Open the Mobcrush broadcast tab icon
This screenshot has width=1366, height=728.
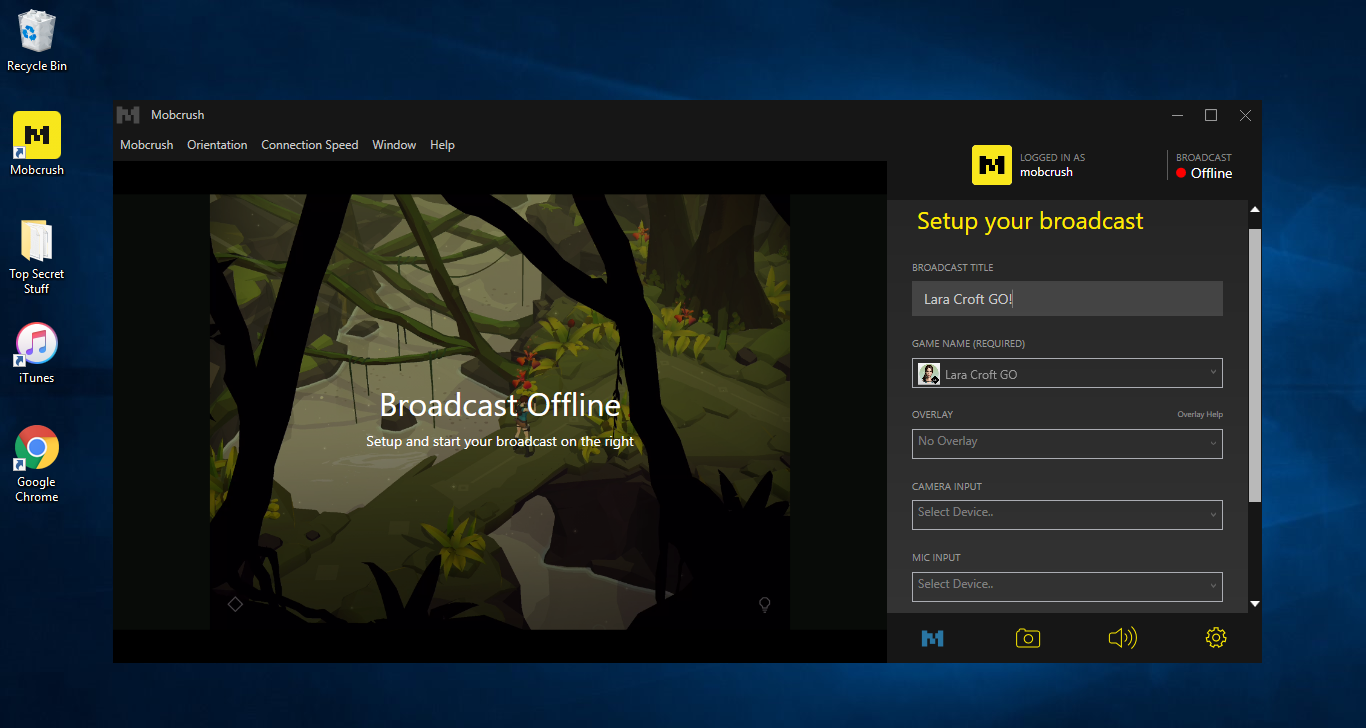(932, 638)
